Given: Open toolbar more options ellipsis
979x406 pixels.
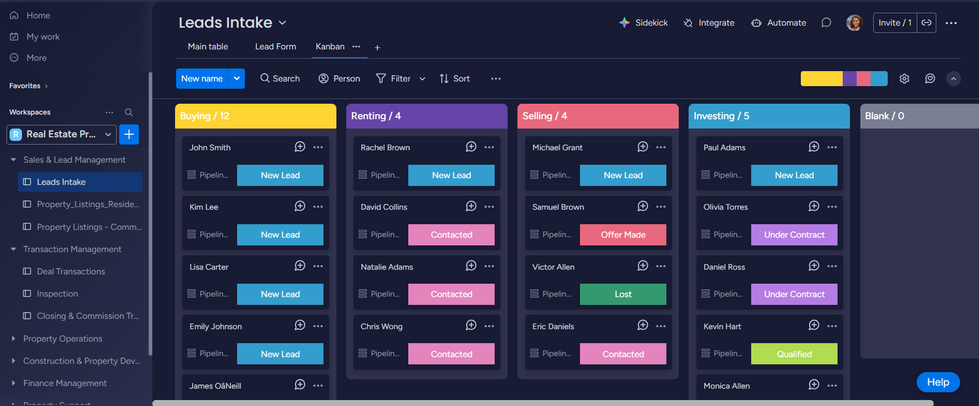Looking at the screenshot, I should point(496,79).
